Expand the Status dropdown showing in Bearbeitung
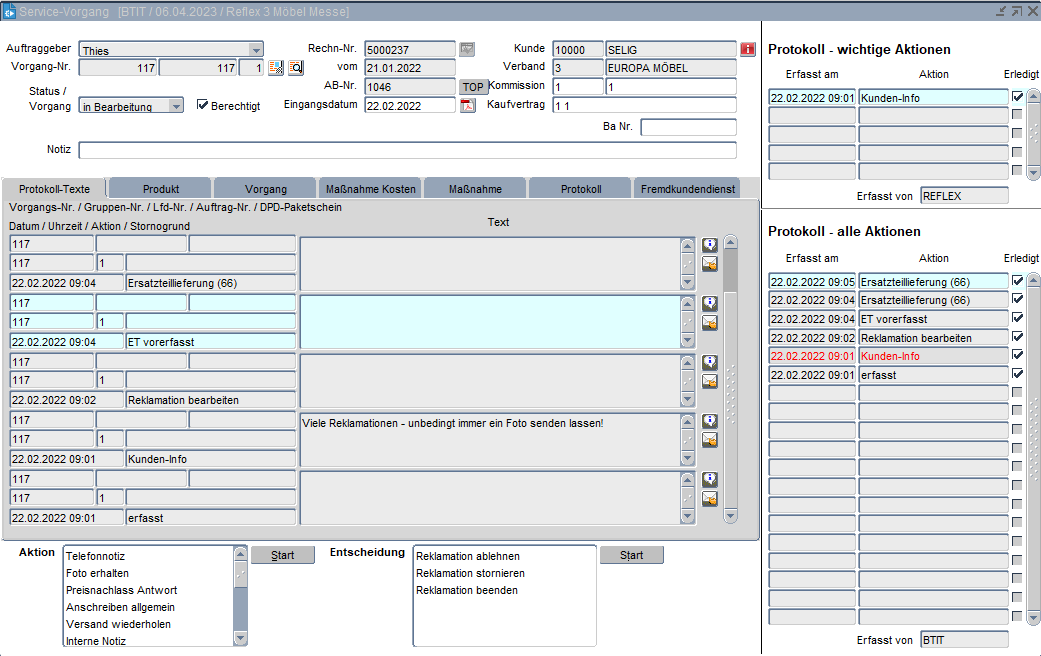Image resolution: width=1041 pixels, height=656 pixels. click(x=176, y=106)
